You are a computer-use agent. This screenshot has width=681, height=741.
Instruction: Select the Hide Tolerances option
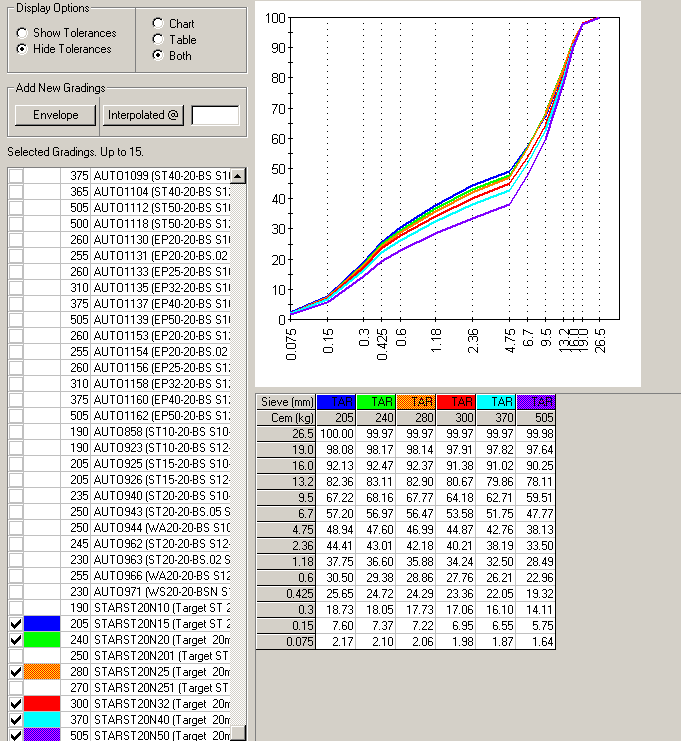point(22,49)
